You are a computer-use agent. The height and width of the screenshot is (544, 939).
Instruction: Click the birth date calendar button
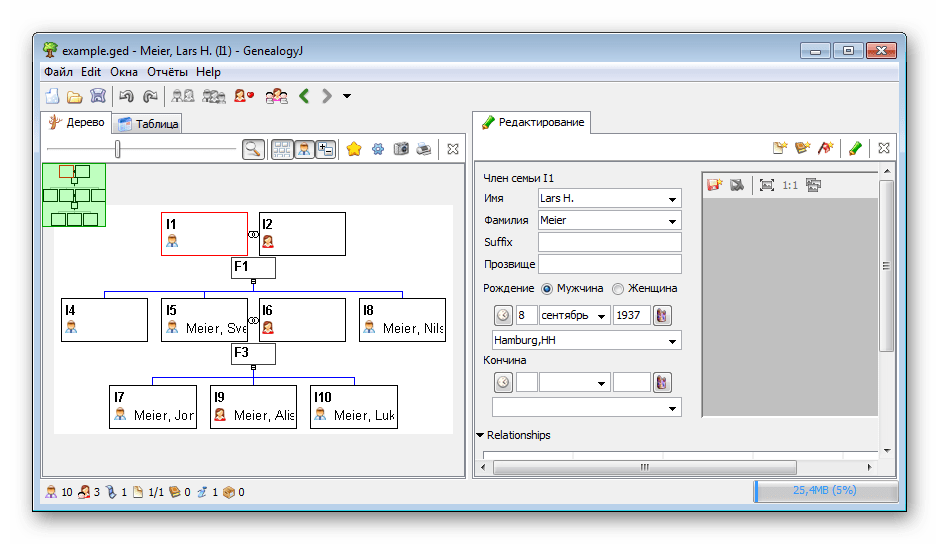click(x=662, y=315)
